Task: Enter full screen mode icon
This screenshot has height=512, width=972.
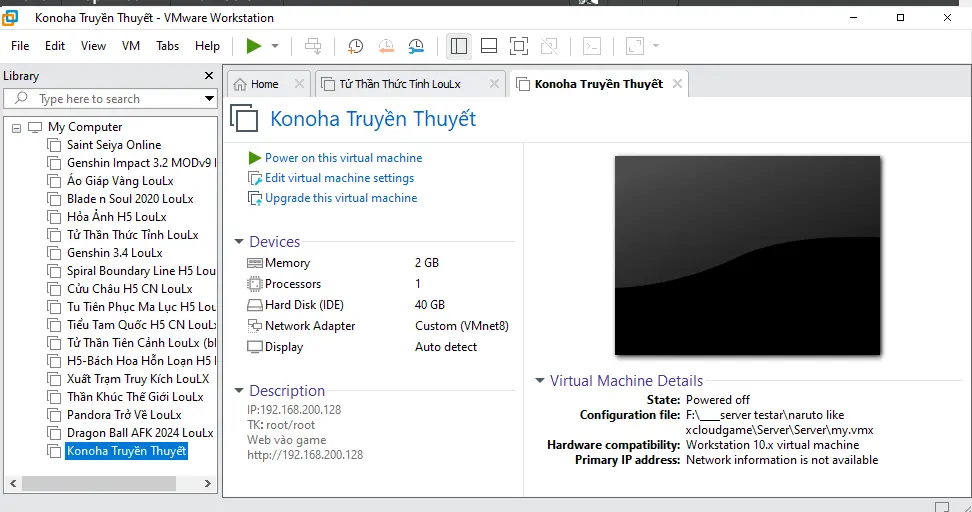Action: [x=519, y=46]
